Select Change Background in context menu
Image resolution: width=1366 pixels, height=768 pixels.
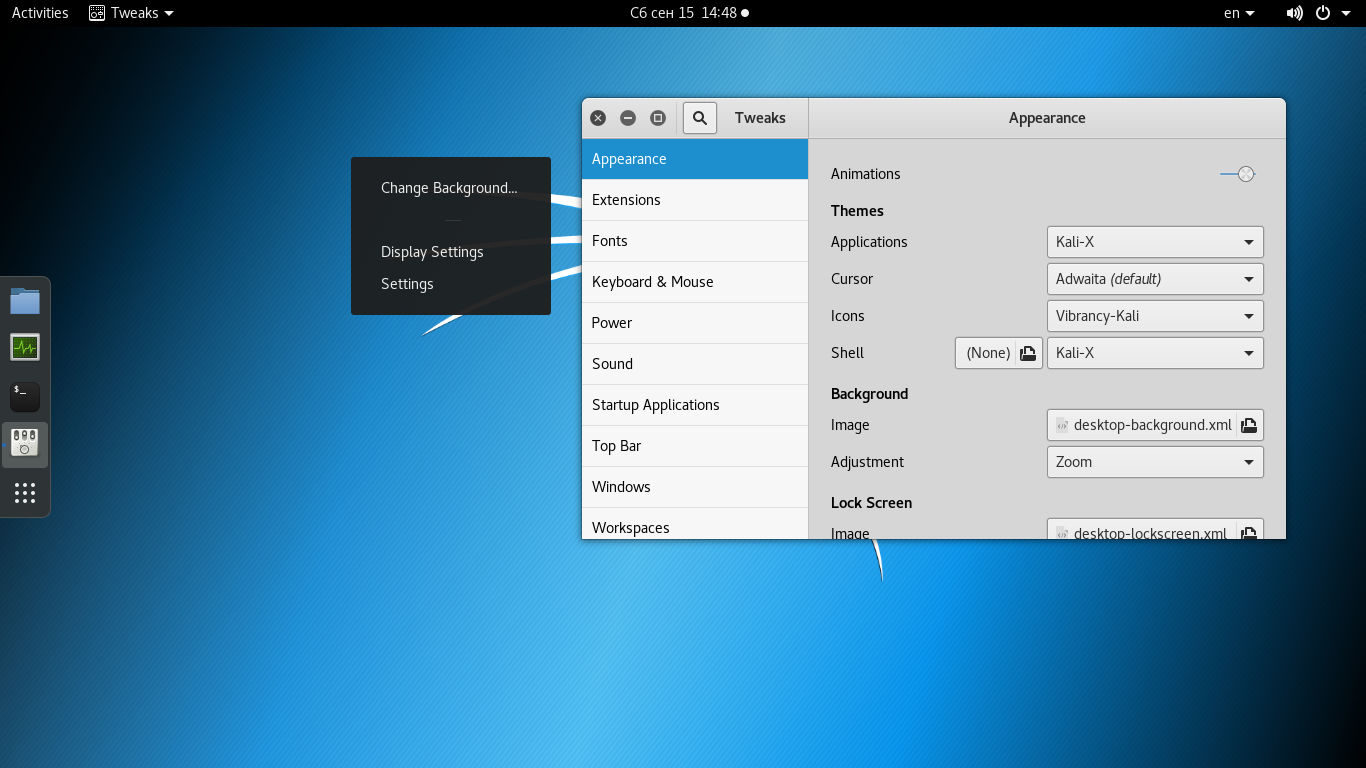click(x=449, y=188)
